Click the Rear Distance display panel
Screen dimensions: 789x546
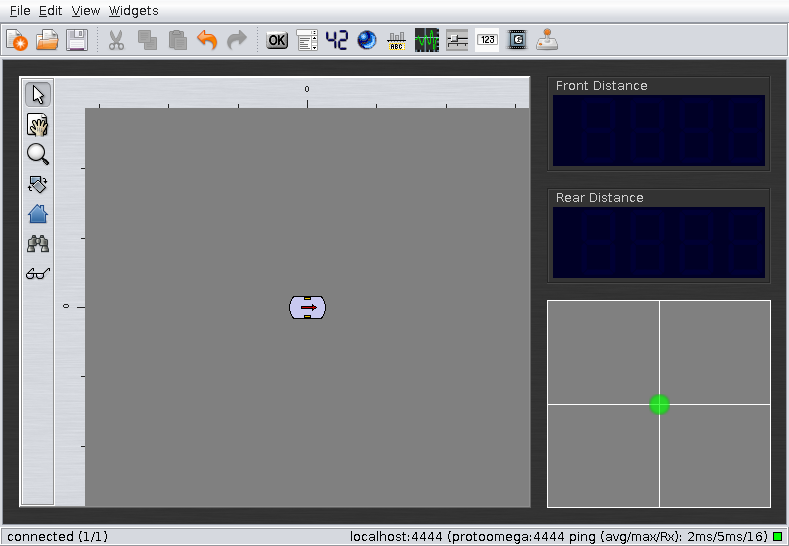pos(659,243)
